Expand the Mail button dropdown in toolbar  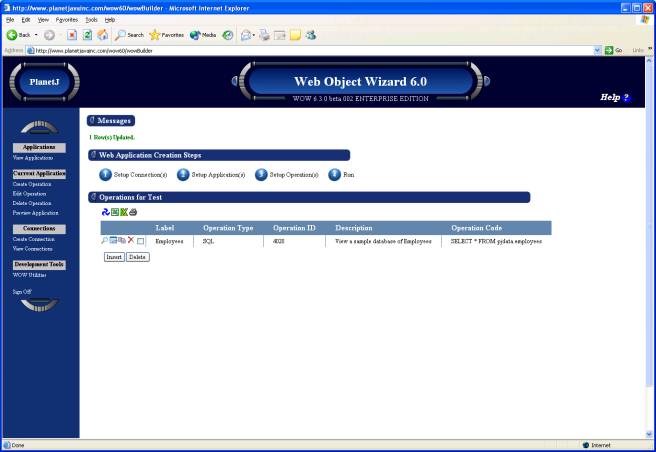[254, 34]
